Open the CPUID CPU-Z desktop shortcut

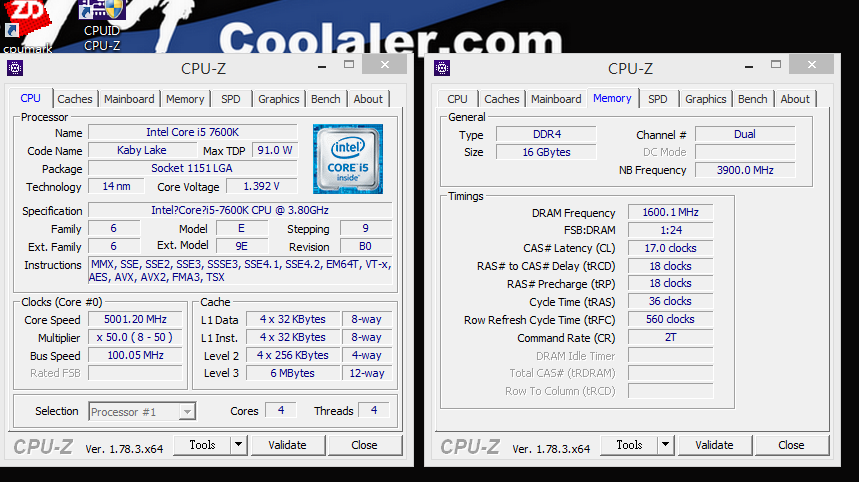(102, 25)
